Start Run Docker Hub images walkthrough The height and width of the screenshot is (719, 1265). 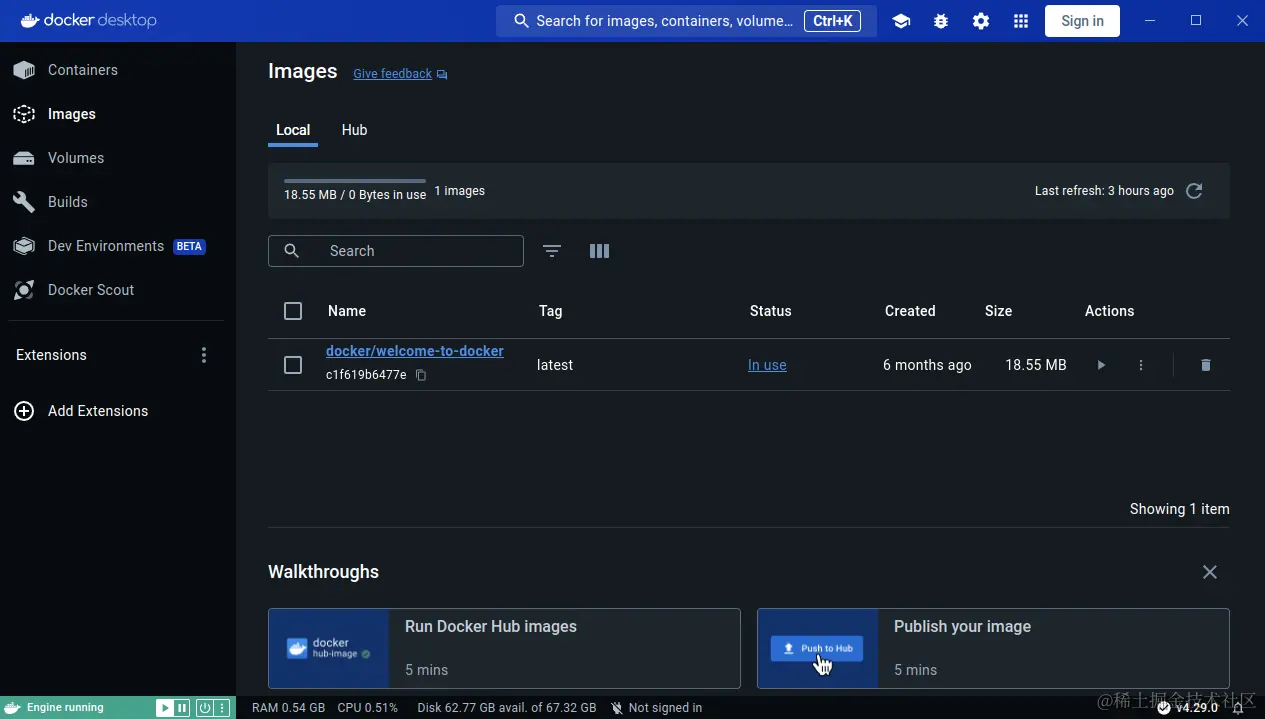[504, 648]
